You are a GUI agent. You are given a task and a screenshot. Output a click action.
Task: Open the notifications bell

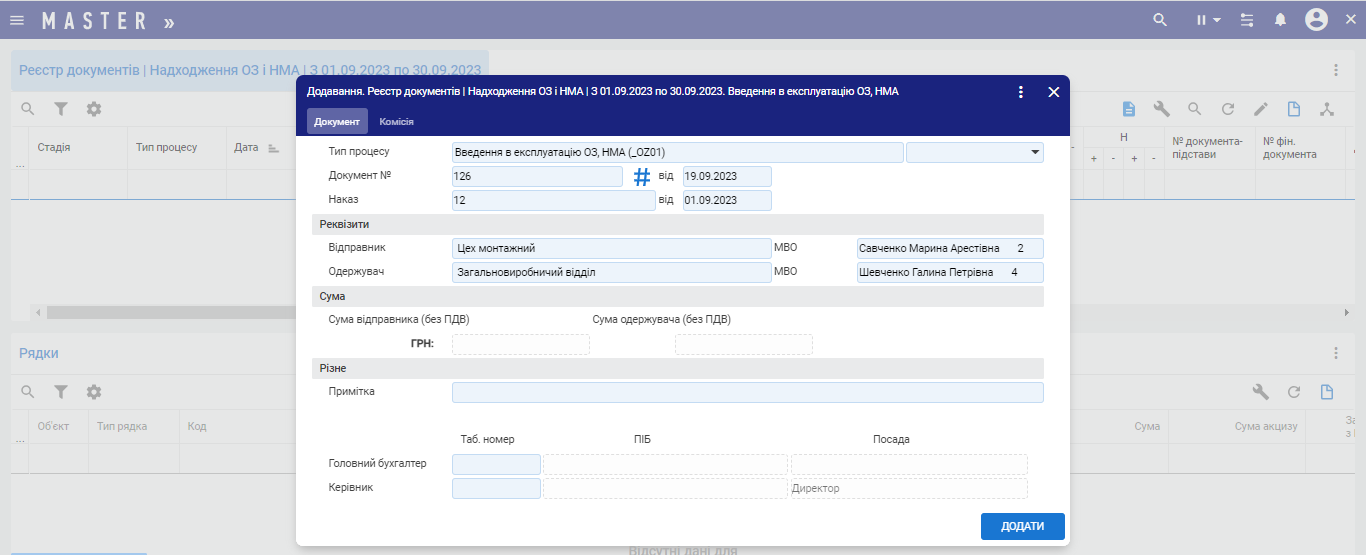[x=1280, y=20]
